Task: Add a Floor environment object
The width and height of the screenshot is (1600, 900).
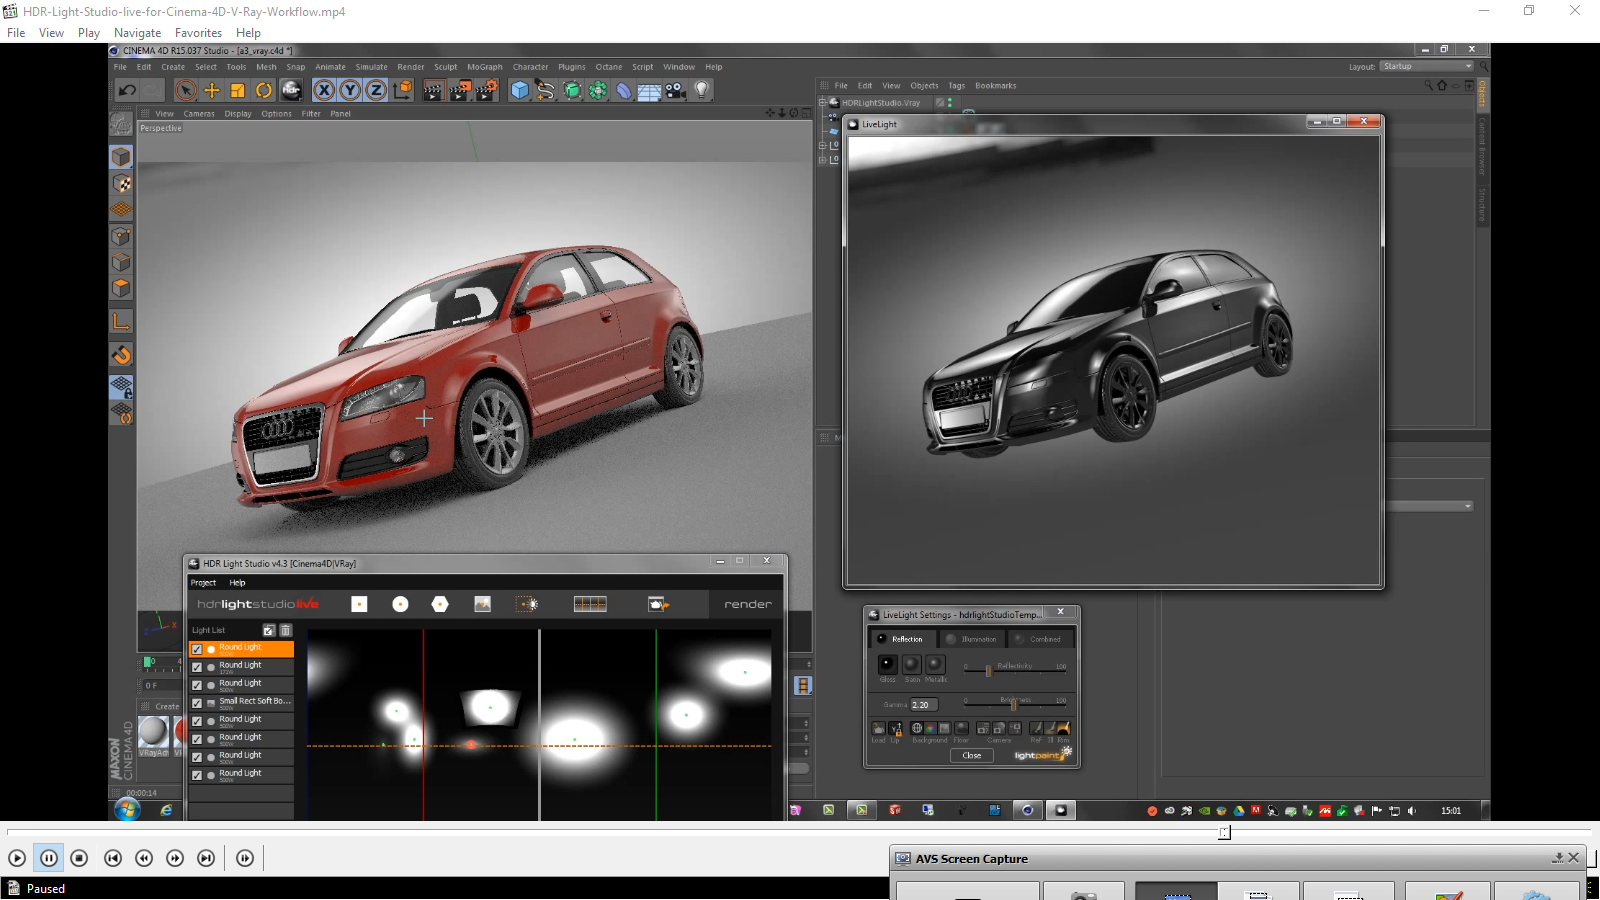Action: (x=649, y=90)
